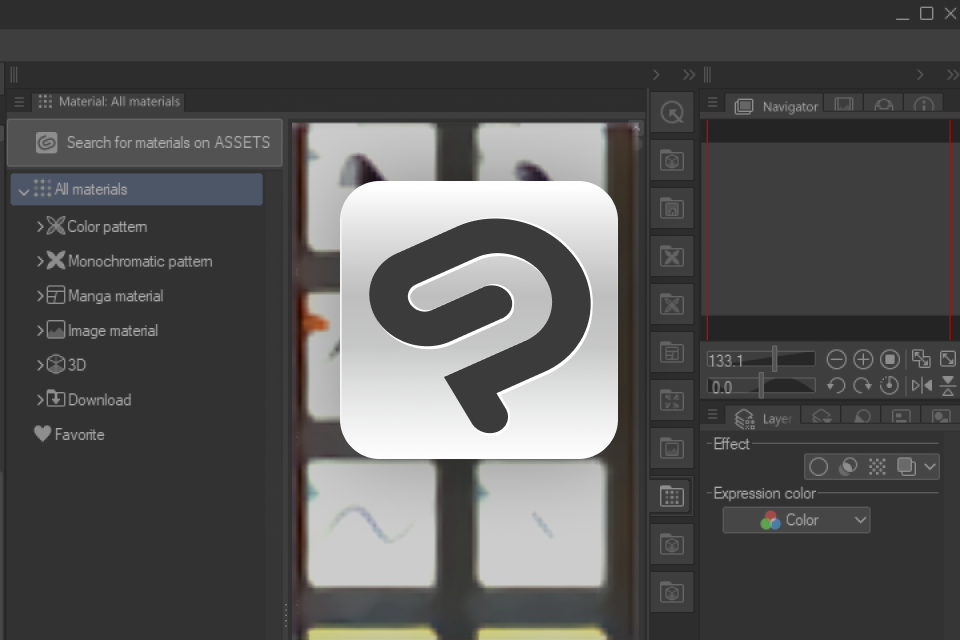This screenshot has width=960, height=640.
Task: Select the 3D tree item
Action: [76, 365]
